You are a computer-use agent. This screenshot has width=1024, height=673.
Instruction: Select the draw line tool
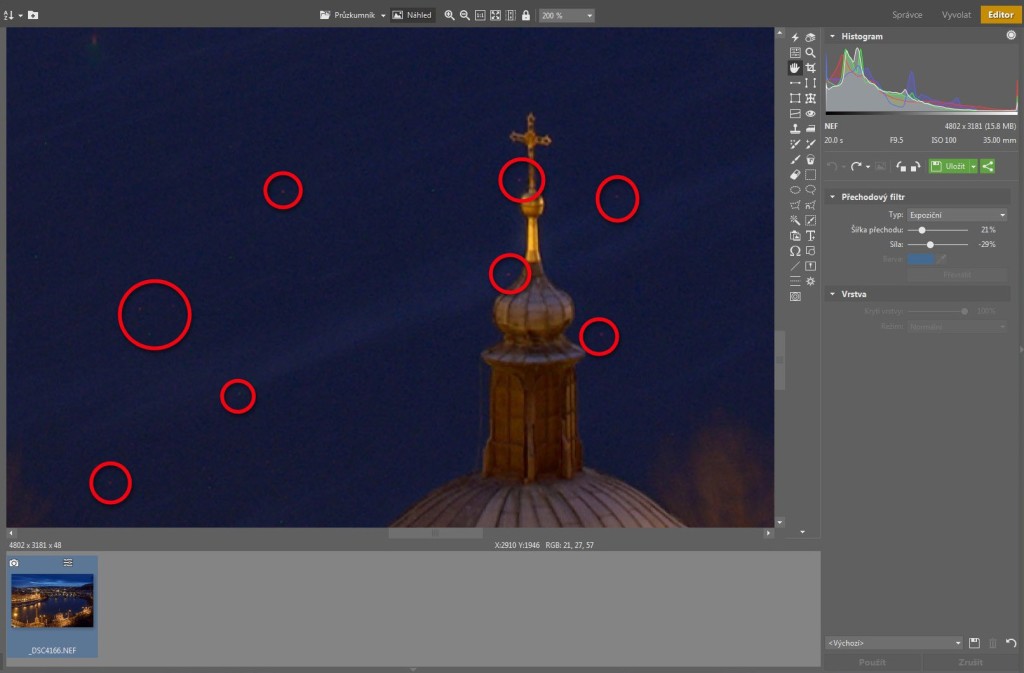click(x=795, y=266)
